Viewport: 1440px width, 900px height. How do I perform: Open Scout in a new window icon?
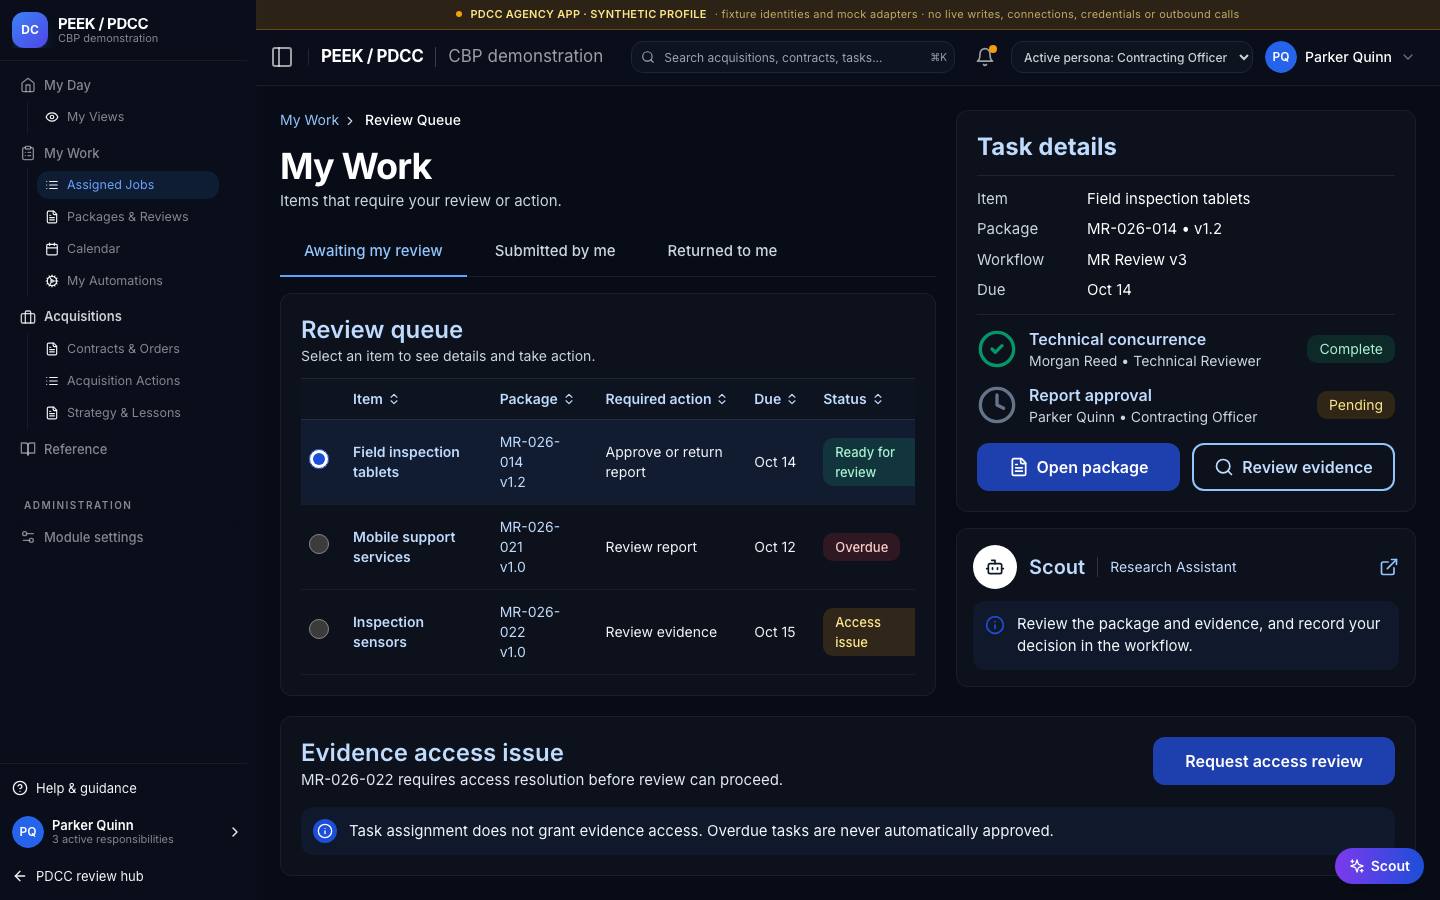[x=1389, y=567]
